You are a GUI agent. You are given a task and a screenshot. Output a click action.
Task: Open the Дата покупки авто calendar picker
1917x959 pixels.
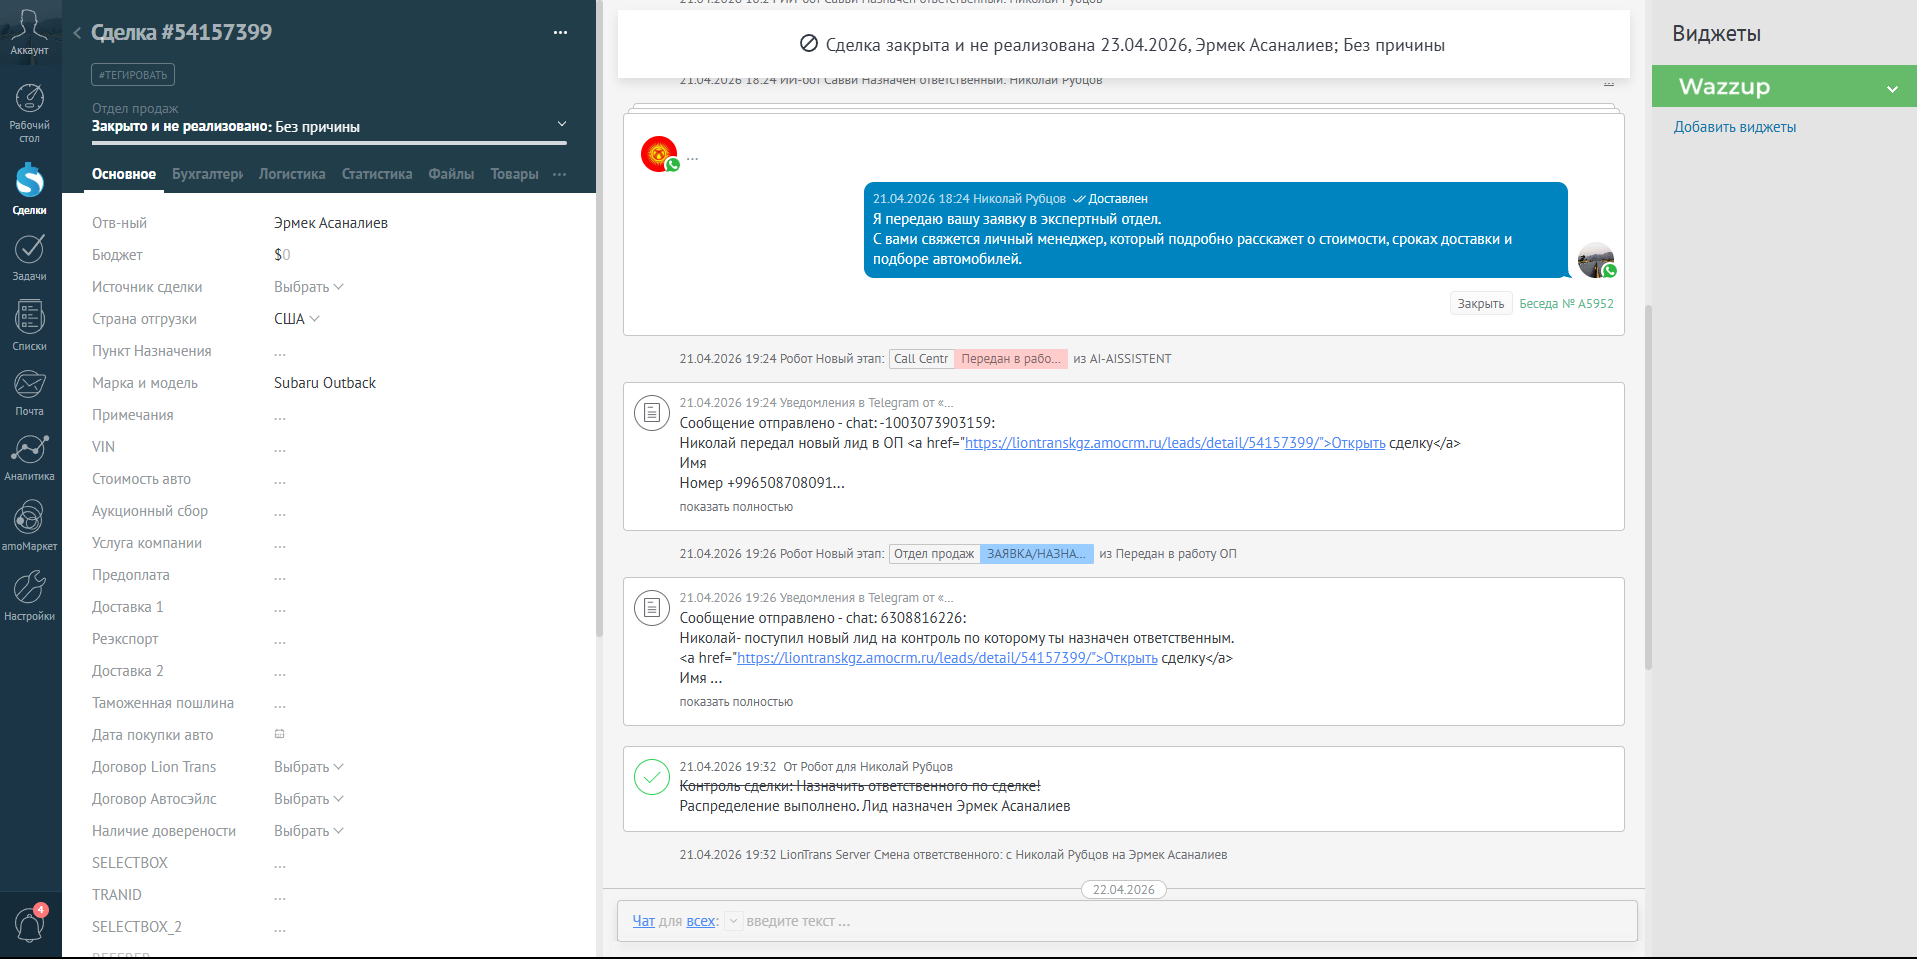coord(280,734)
